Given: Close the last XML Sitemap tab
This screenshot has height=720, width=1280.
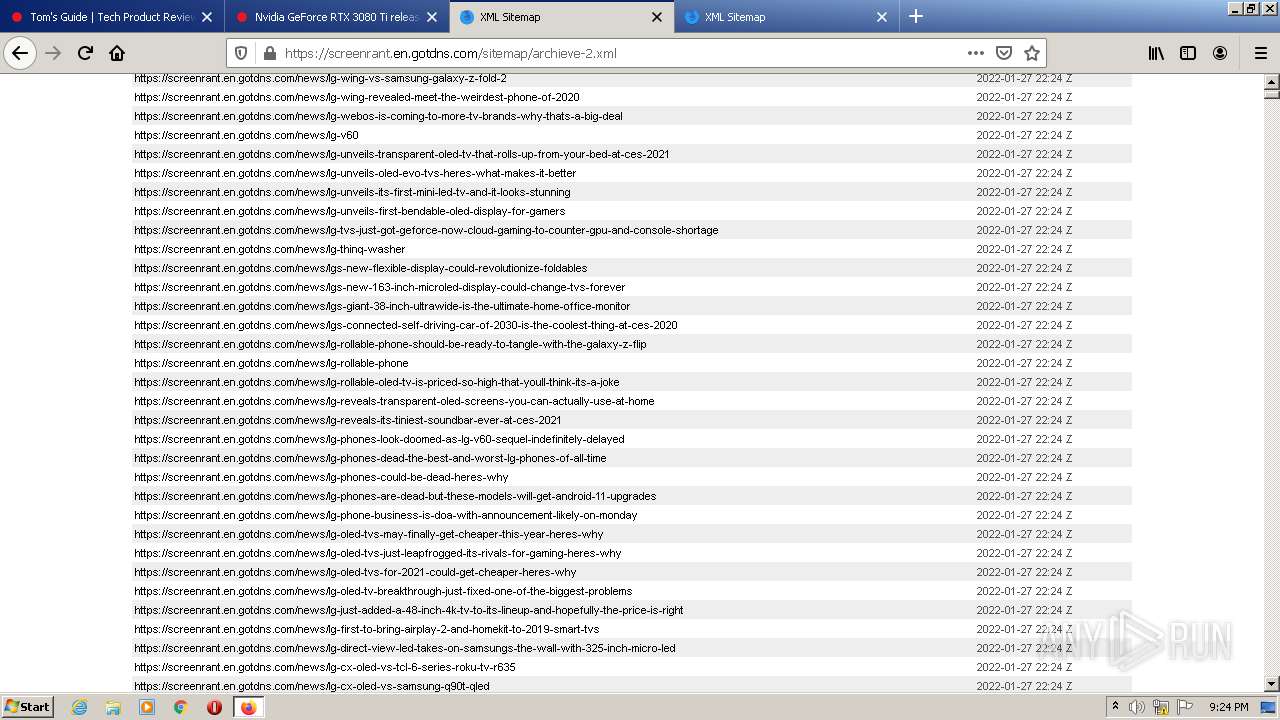Looking at the screenshot, I should [882, 17].
